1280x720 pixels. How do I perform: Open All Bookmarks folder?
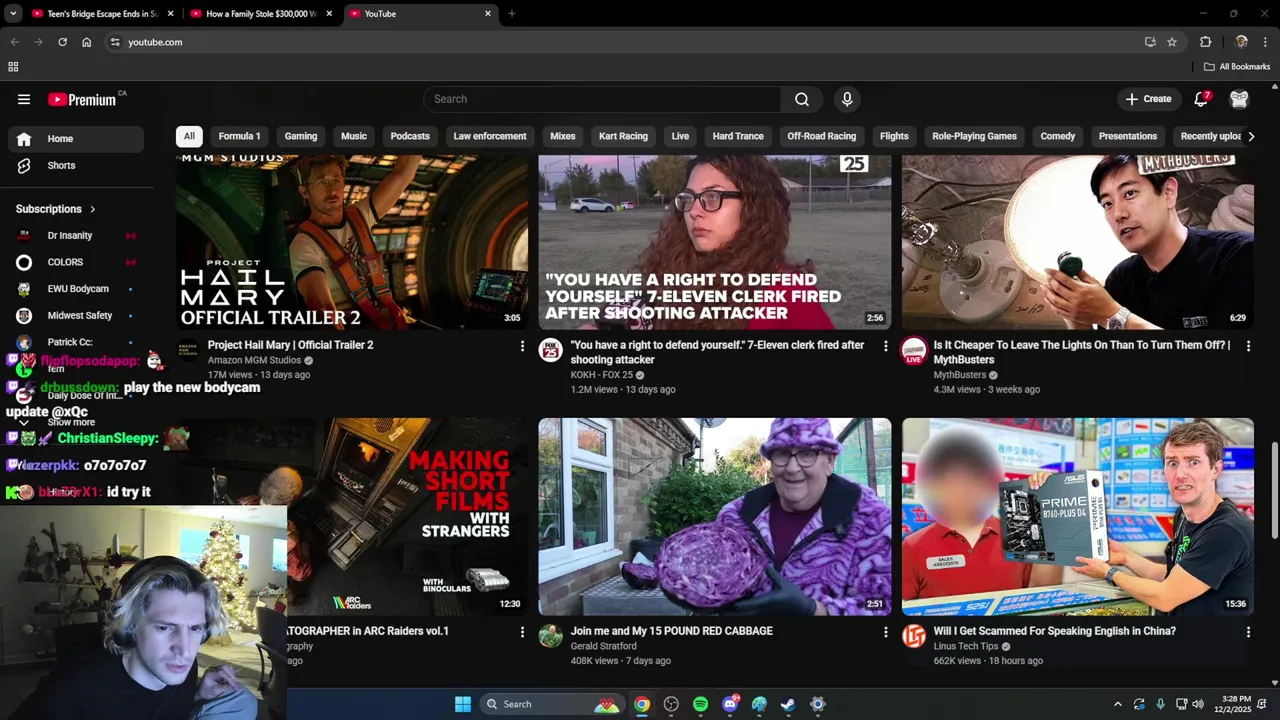coord(1237,67)
